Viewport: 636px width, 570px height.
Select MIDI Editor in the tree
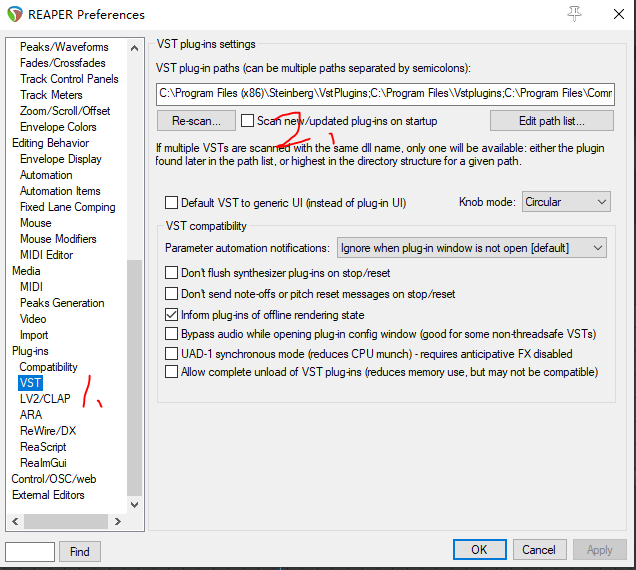pos(46,255)
